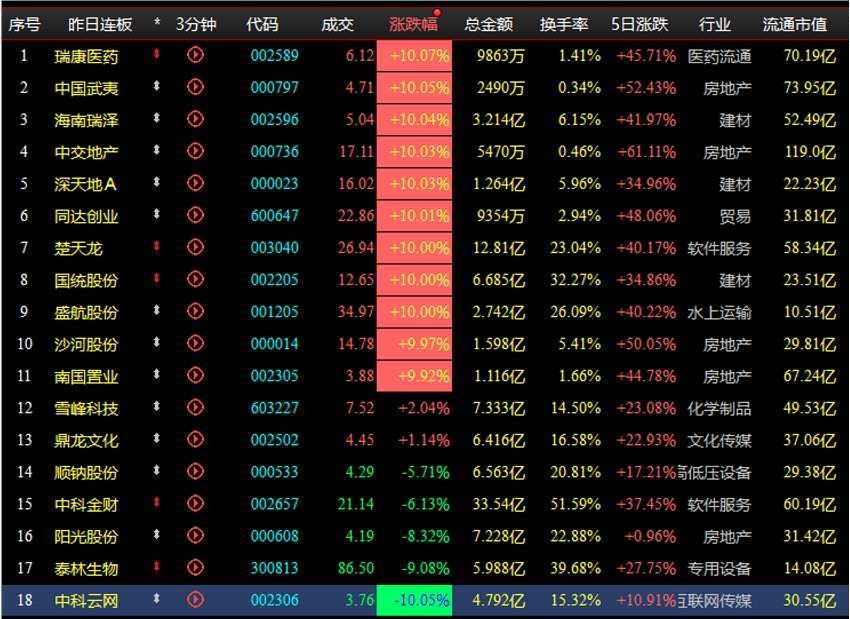Viewport: 850px width, 619px height.
Task: Open 3-minute replay icon for 中科云网
Action: 195,599
